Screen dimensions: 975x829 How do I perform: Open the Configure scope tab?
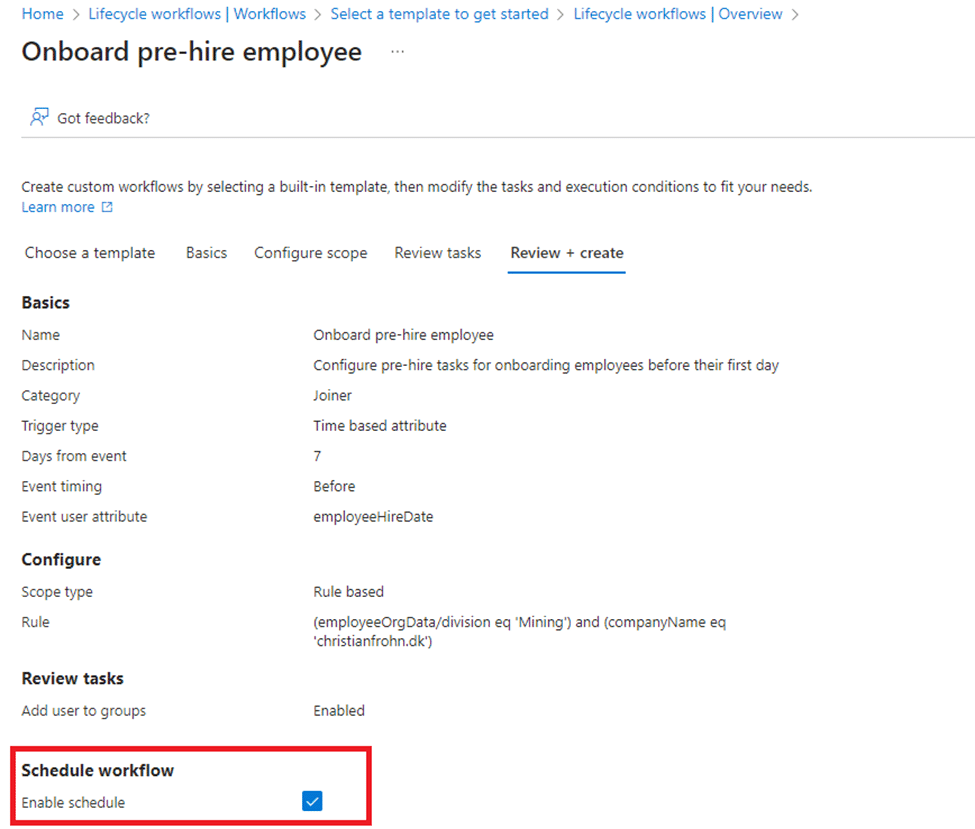[x=310, y=253]
